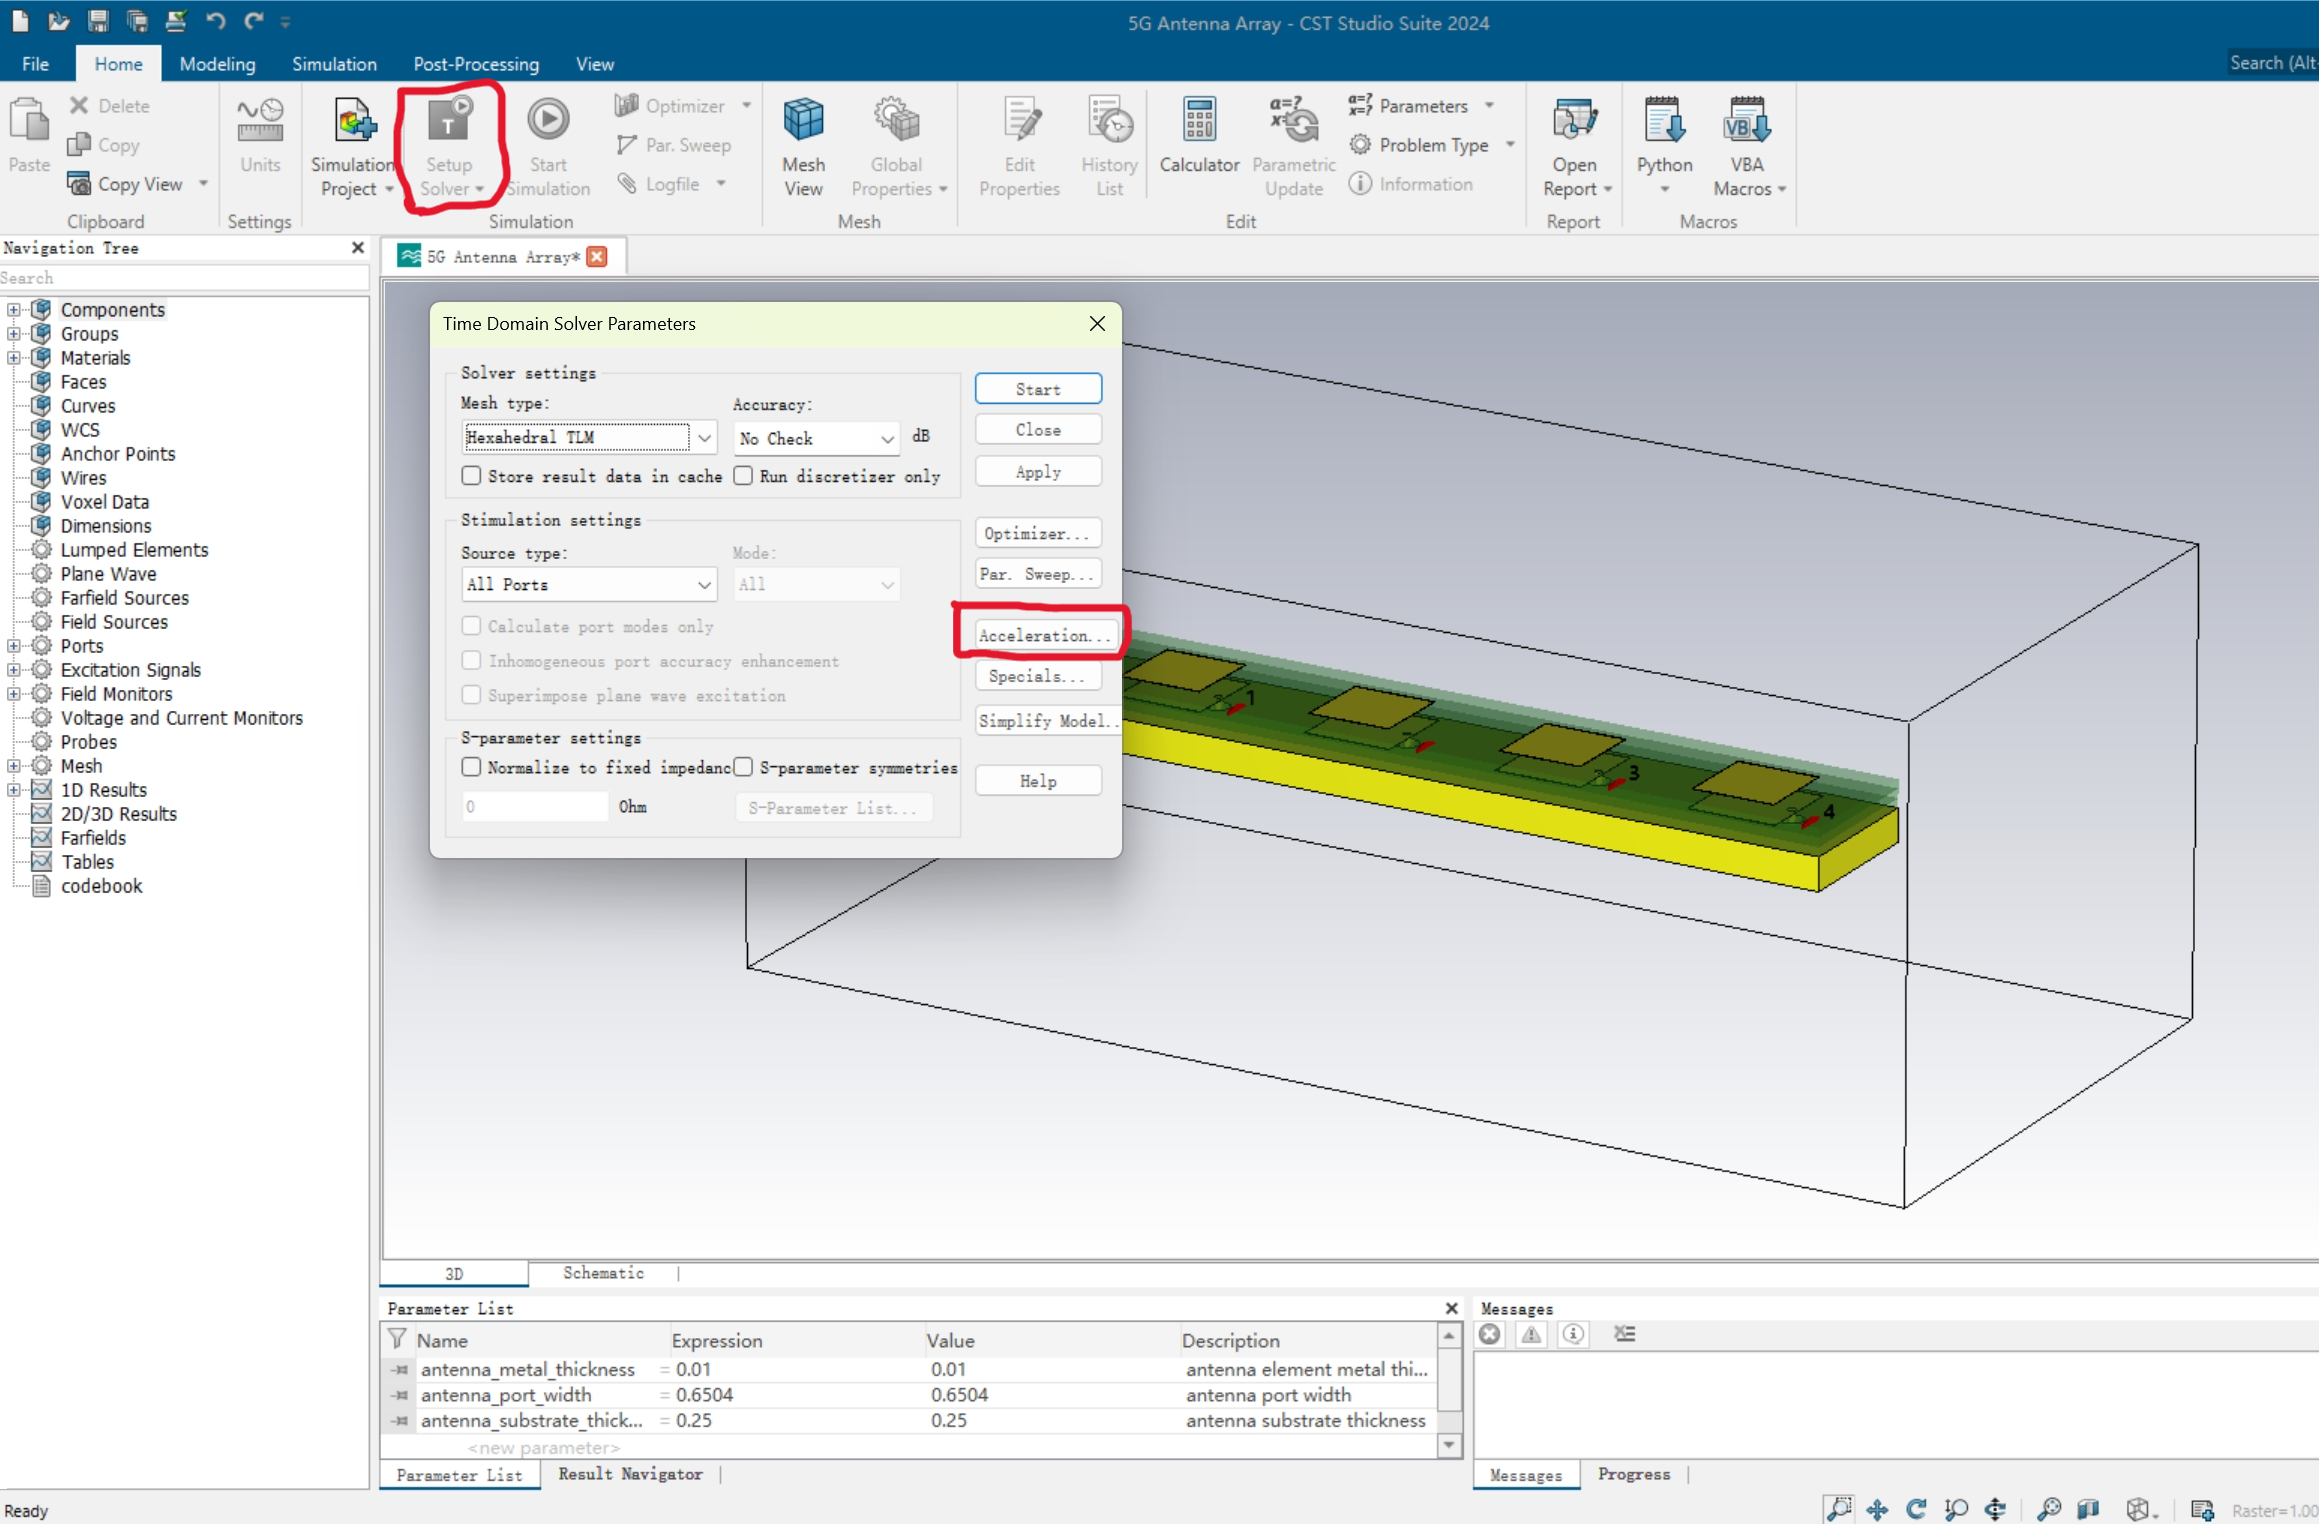Screen dimensions: 2319x1524
Task: Click the Save icon in title bar
Action: click(x=98, y=20)
